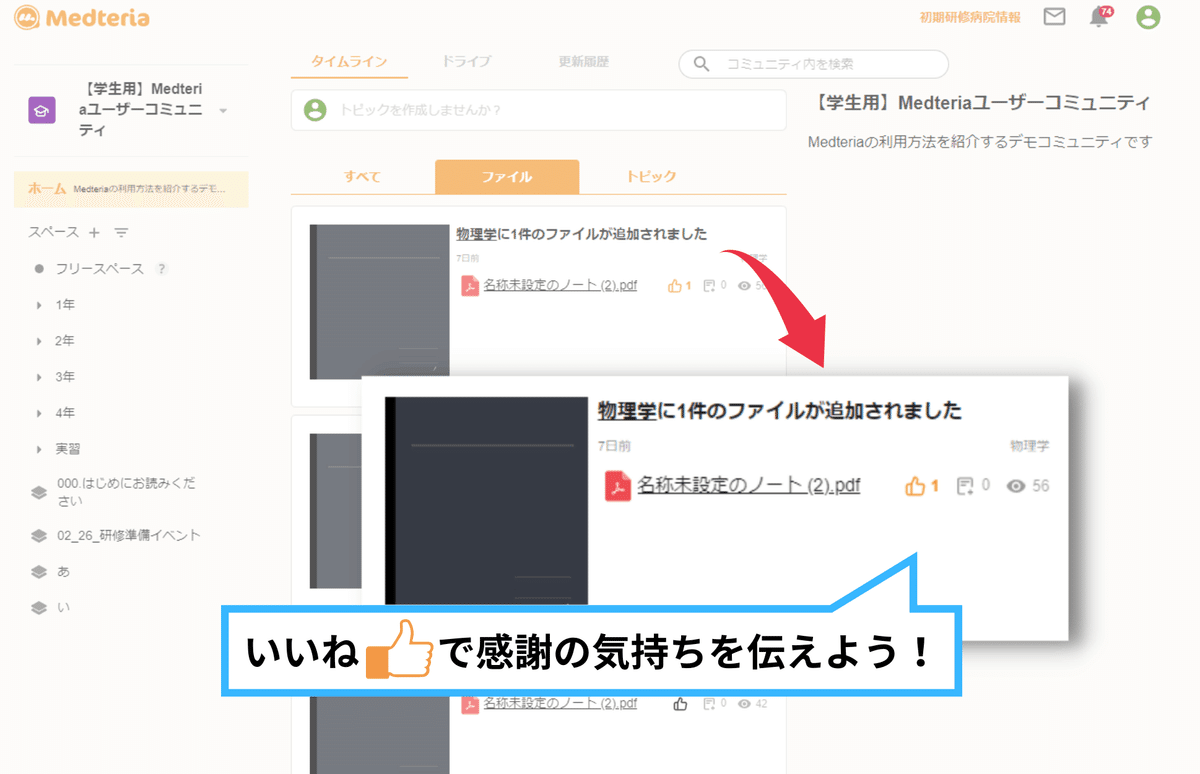This screenshot has height=774, width=1200.
Task: Click enlarged popup's view count eye icon
Action: 1016,486
